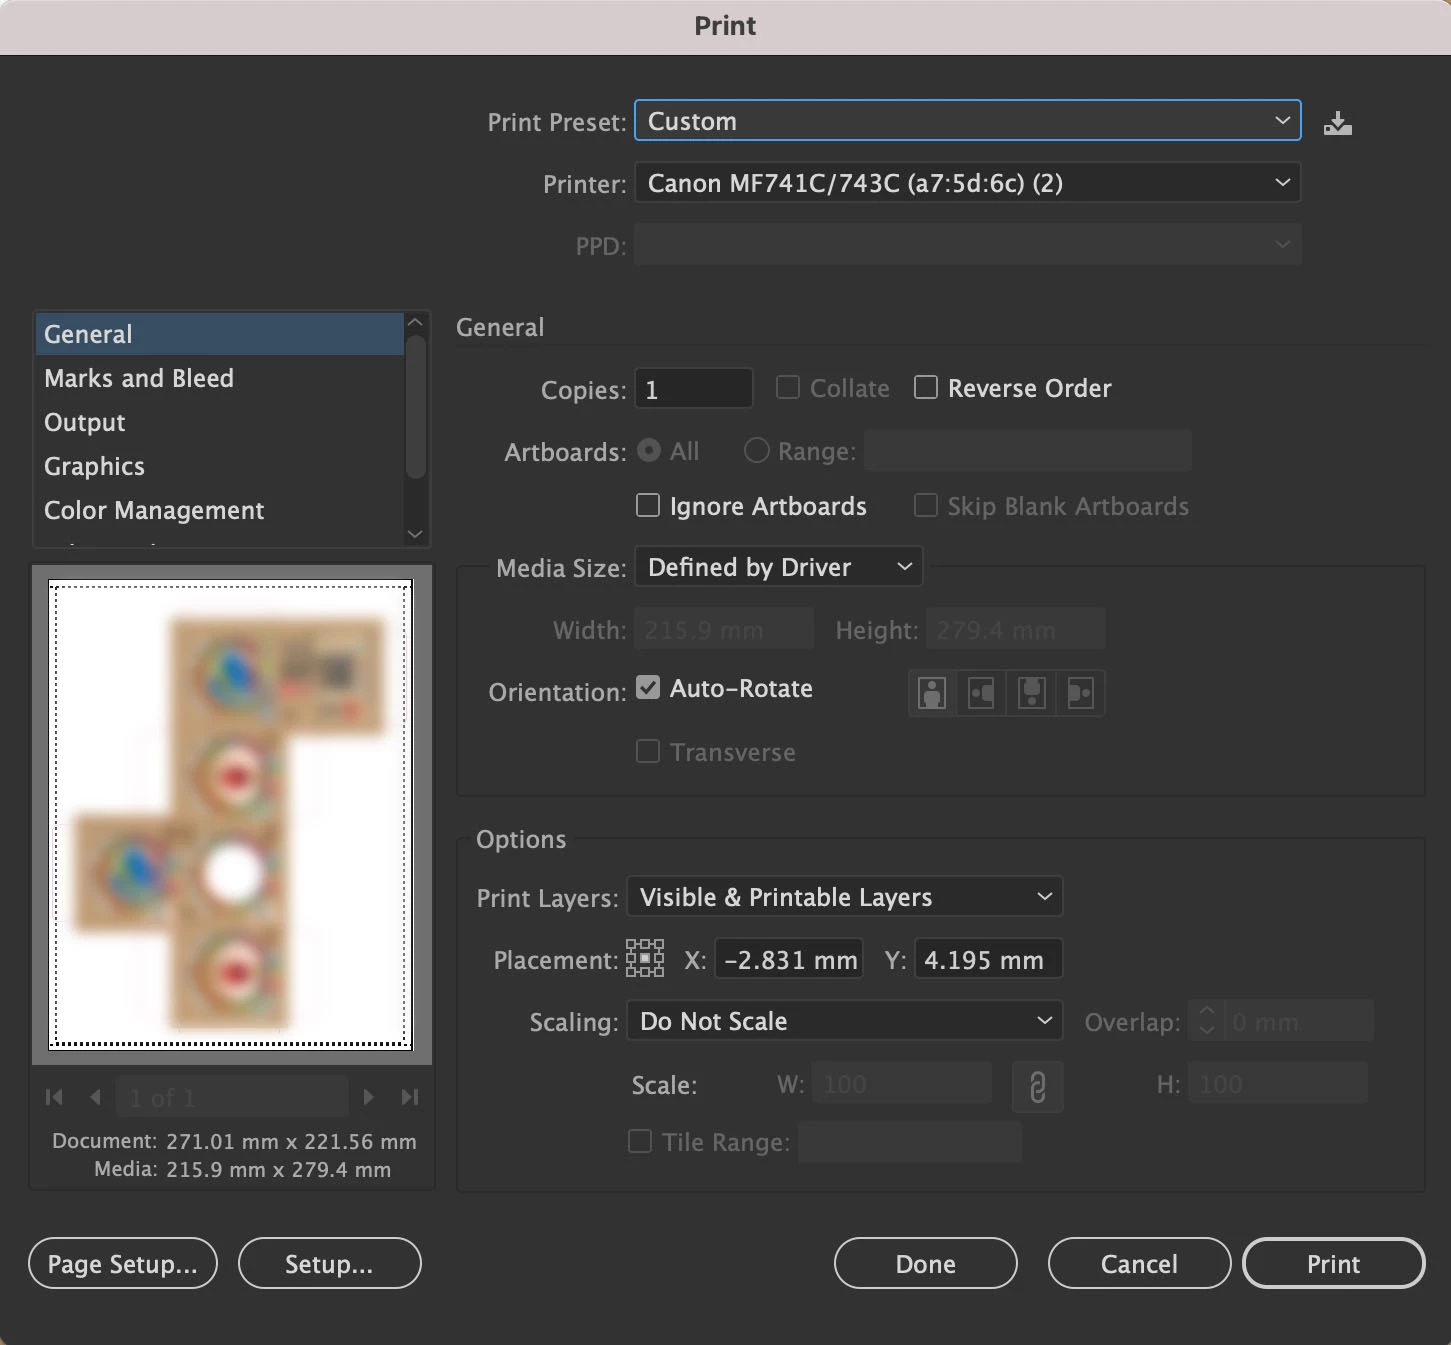Viewport: 1451px width, 1345px height.
Task: Click the Page Setup... button
Action: (123, 1264)
